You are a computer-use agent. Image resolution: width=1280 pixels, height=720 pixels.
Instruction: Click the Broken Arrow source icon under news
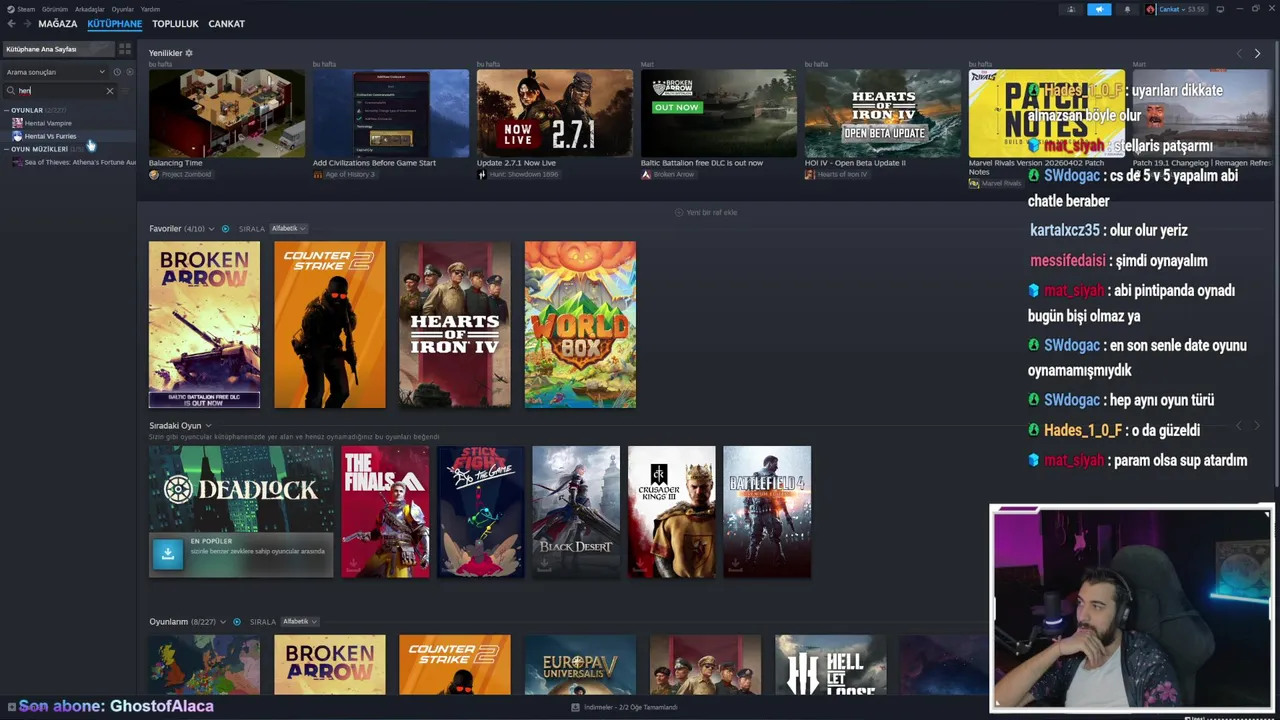646,174
